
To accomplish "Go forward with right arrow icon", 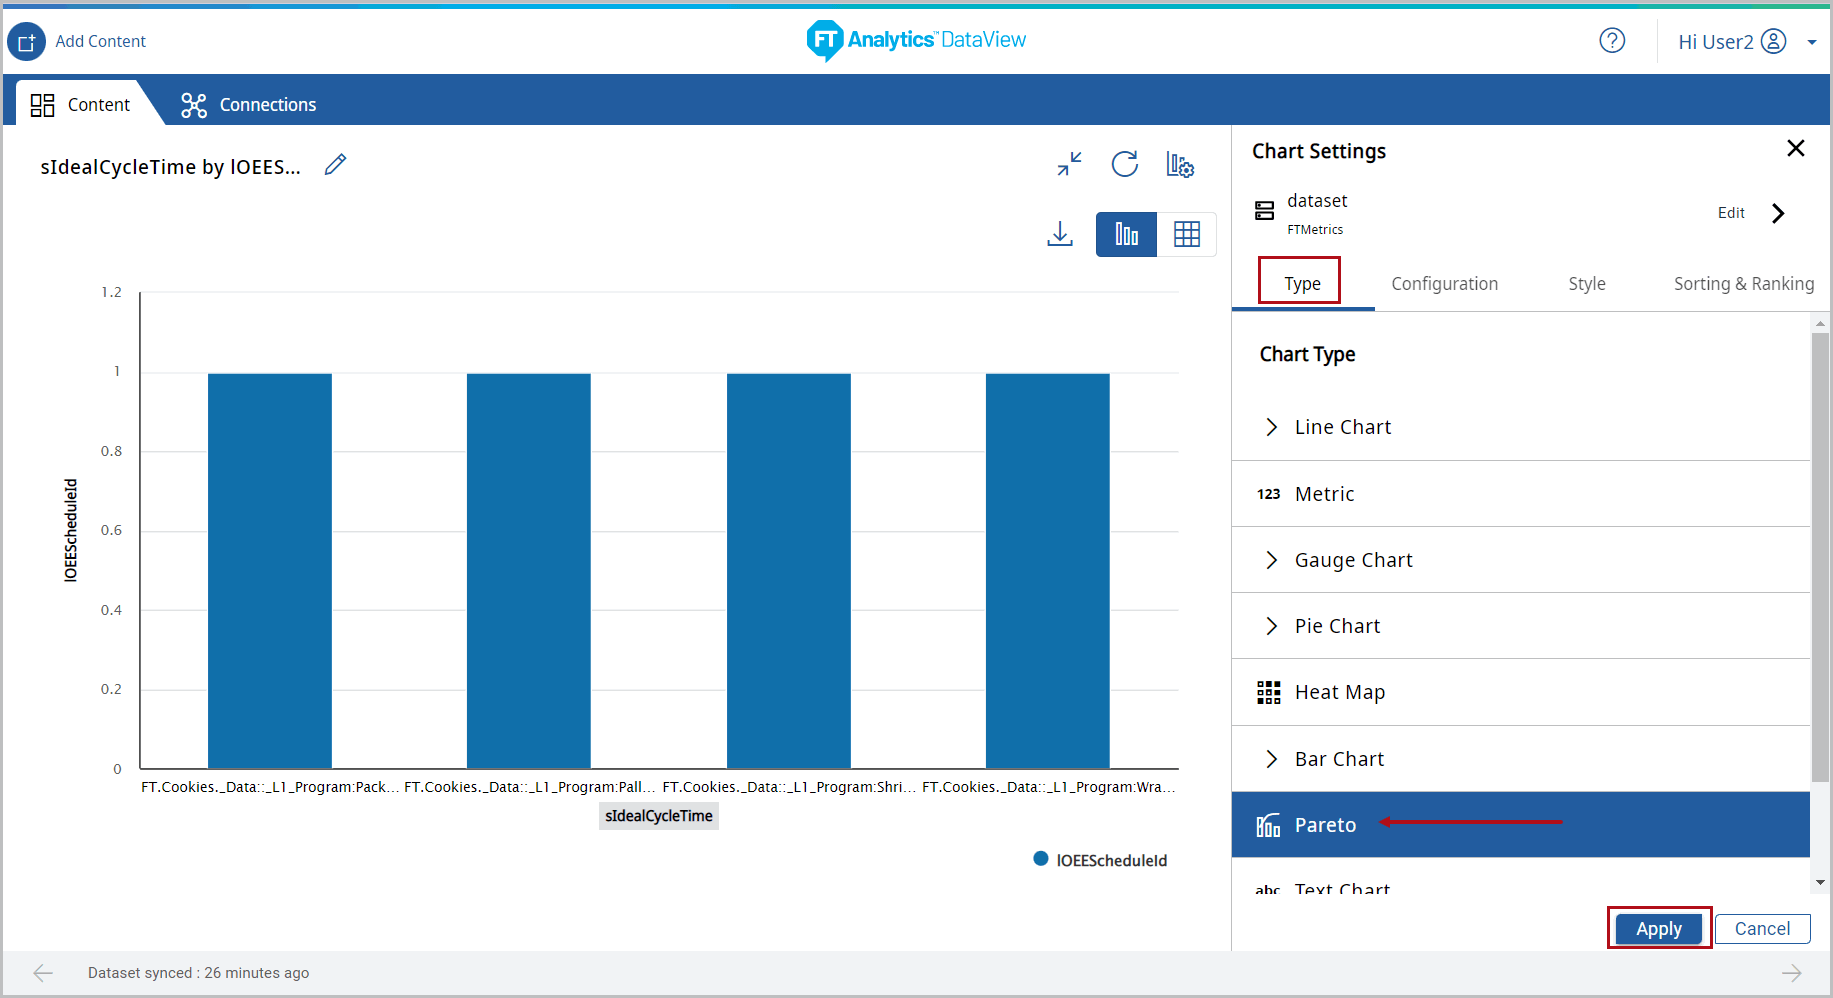I will (1791, 973).
